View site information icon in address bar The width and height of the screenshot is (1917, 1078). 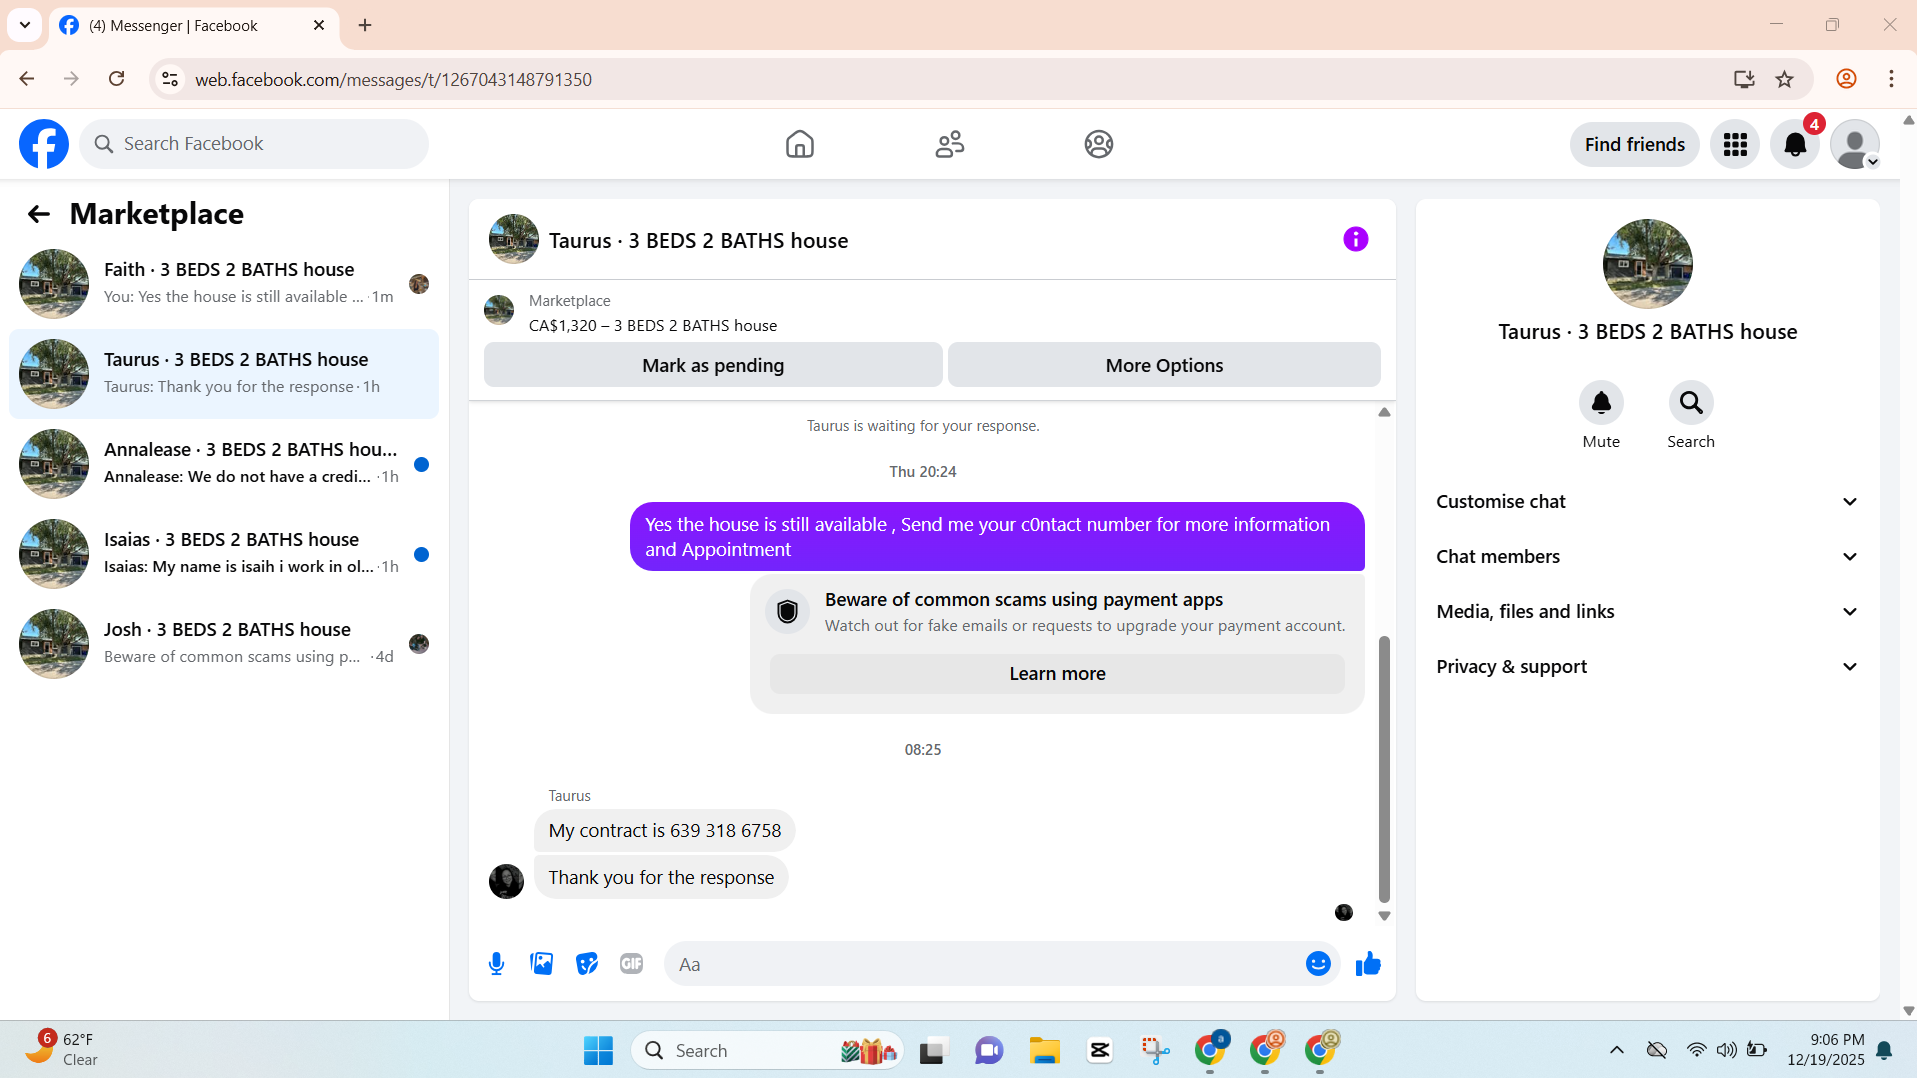pos(170,79)
